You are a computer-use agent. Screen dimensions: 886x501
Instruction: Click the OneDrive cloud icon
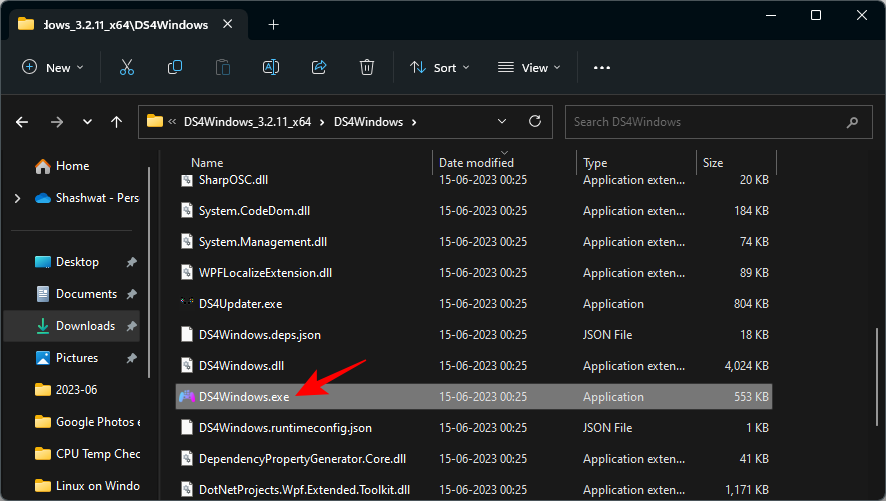click(x=42, y=198)
